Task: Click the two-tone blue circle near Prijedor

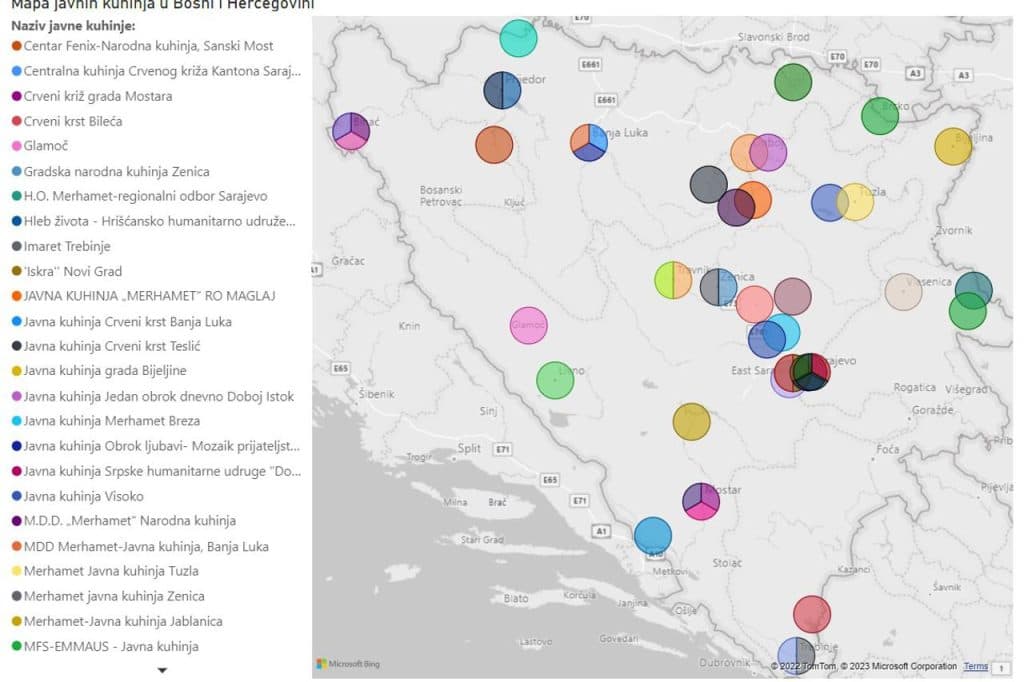Action: (x=502, y=89)
